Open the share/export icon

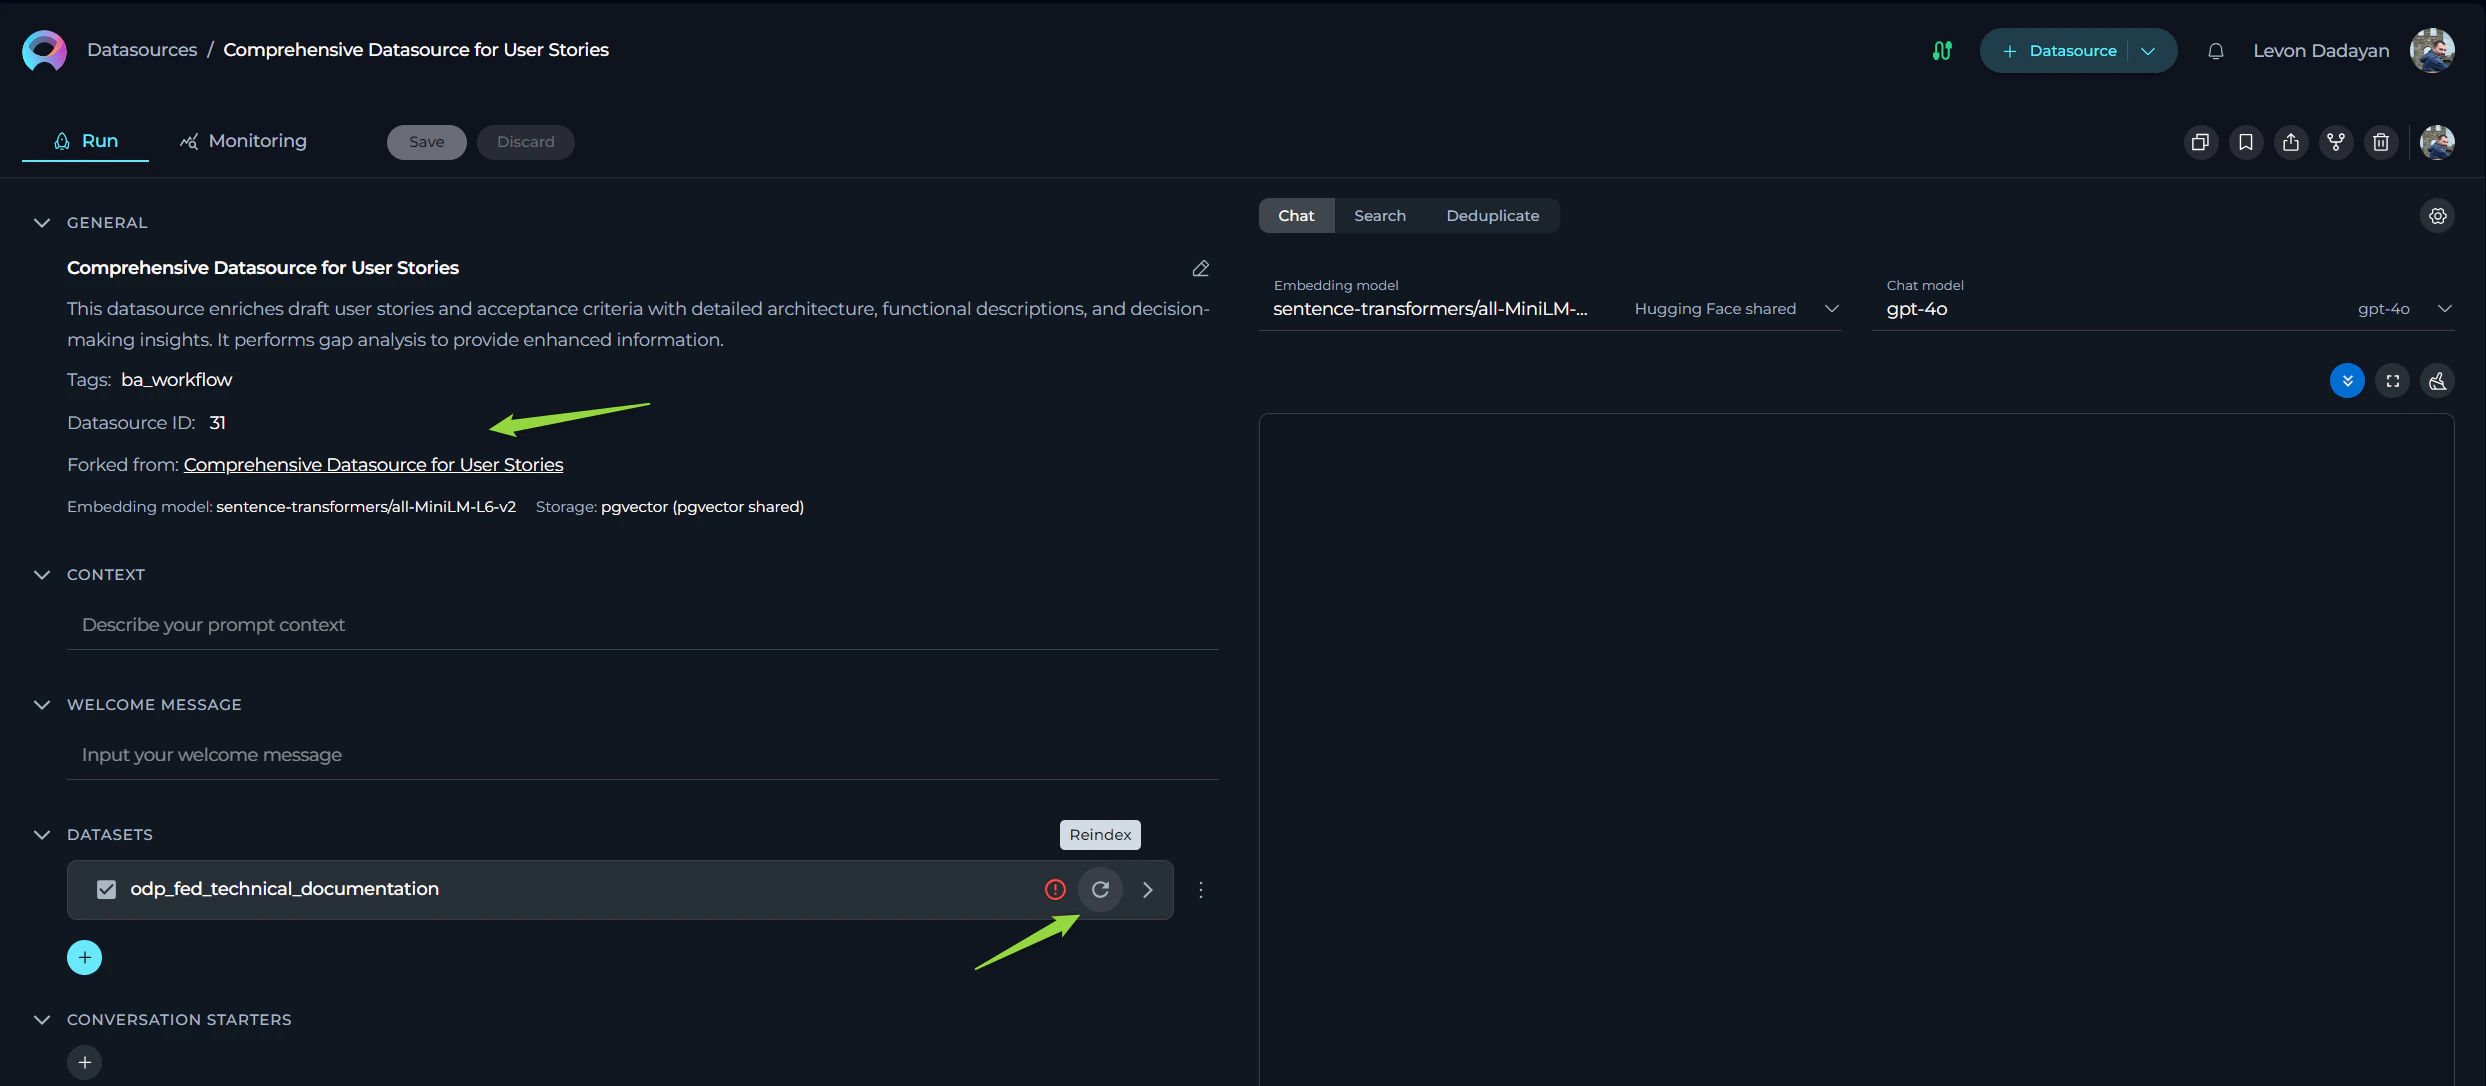(x=2291, y=142)
